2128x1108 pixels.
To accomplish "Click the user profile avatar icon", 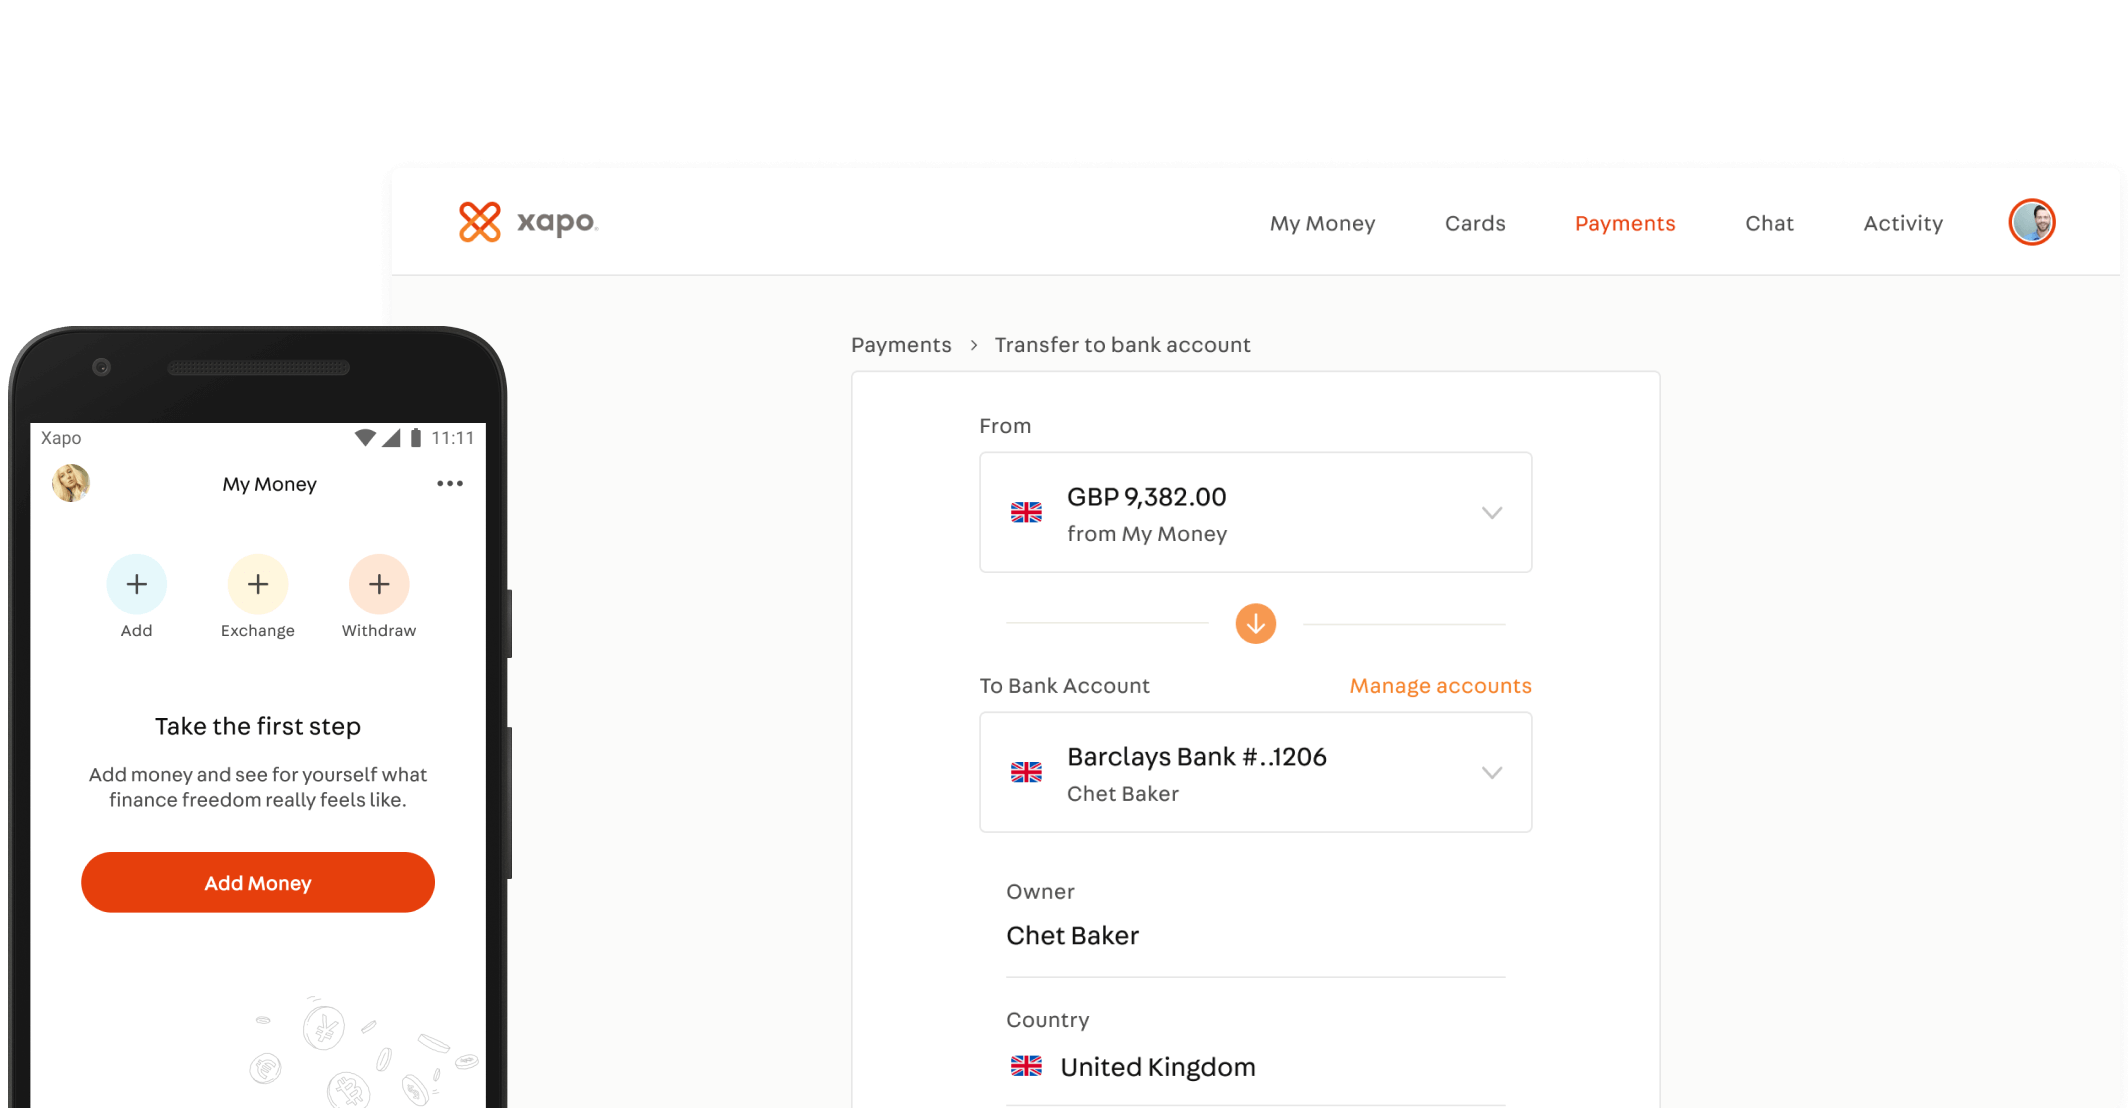I will coord(2034,222).
